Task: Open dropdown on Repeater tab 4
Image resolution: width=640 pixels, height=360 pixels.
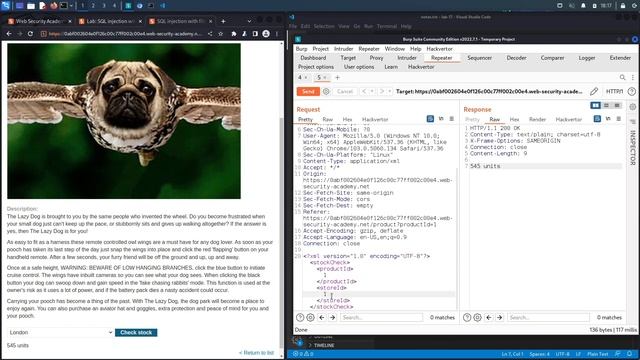Action: 306,78
